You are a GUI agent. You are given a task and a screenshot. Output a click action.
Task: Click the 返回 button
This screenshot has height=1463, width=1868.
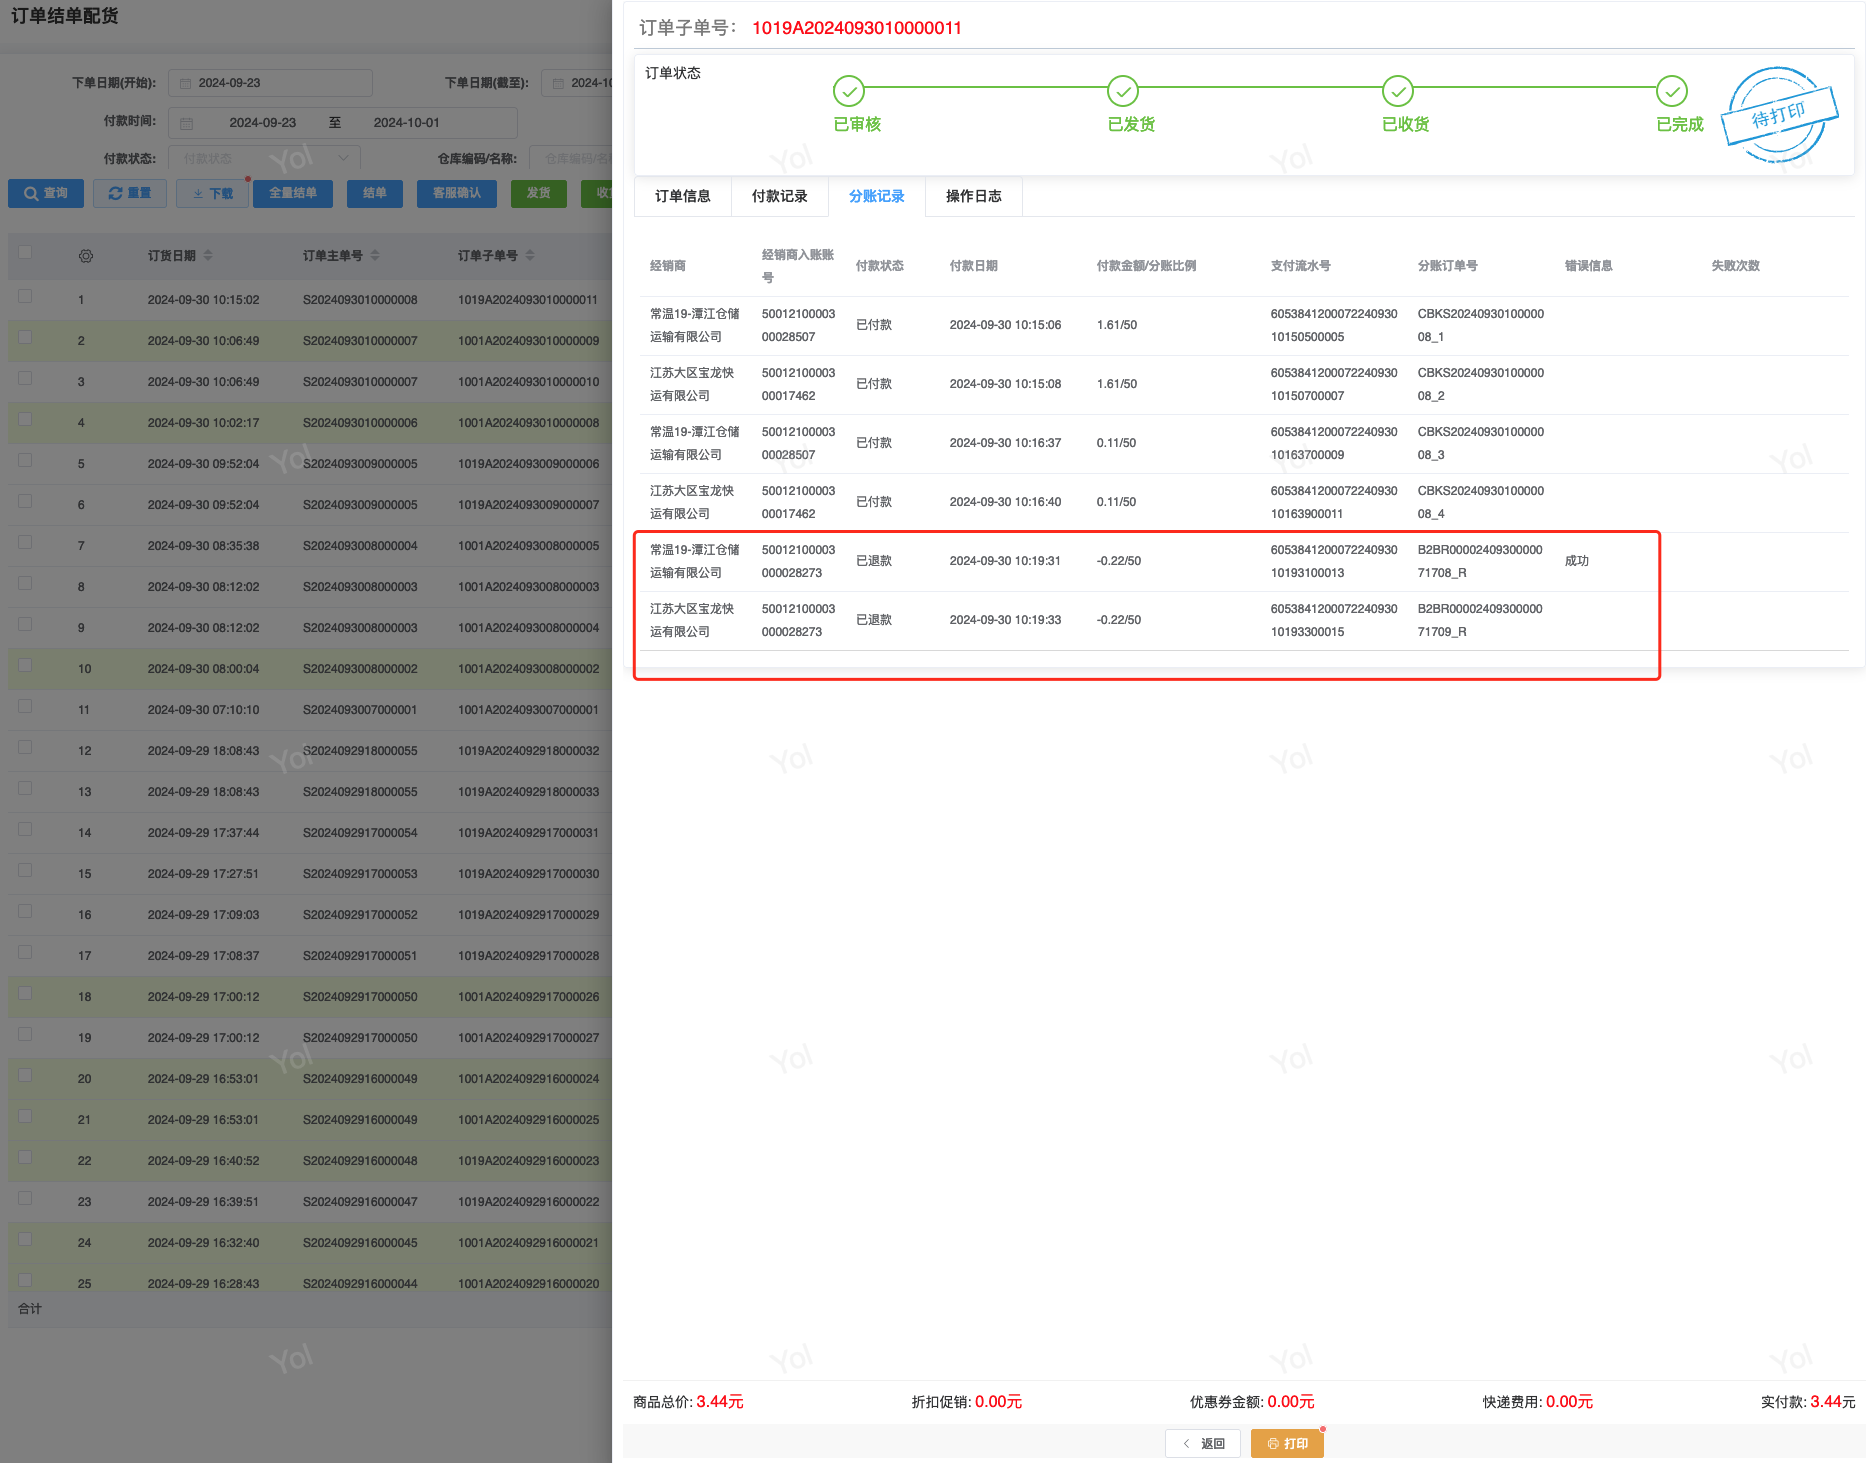tap(1203, 1443)
